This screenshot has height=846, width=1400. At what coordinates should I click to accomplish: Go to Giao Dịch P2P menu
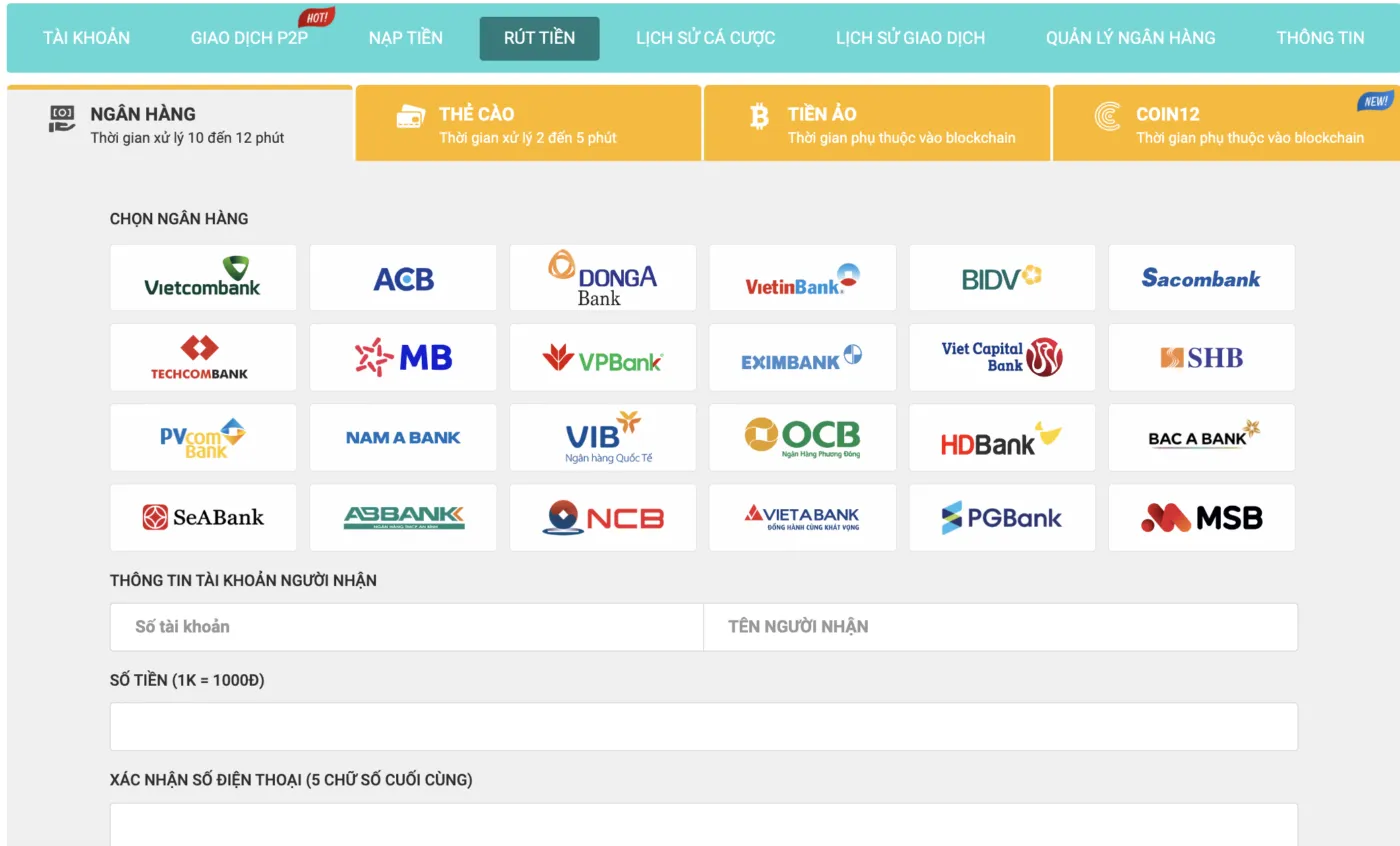point(250,38)
